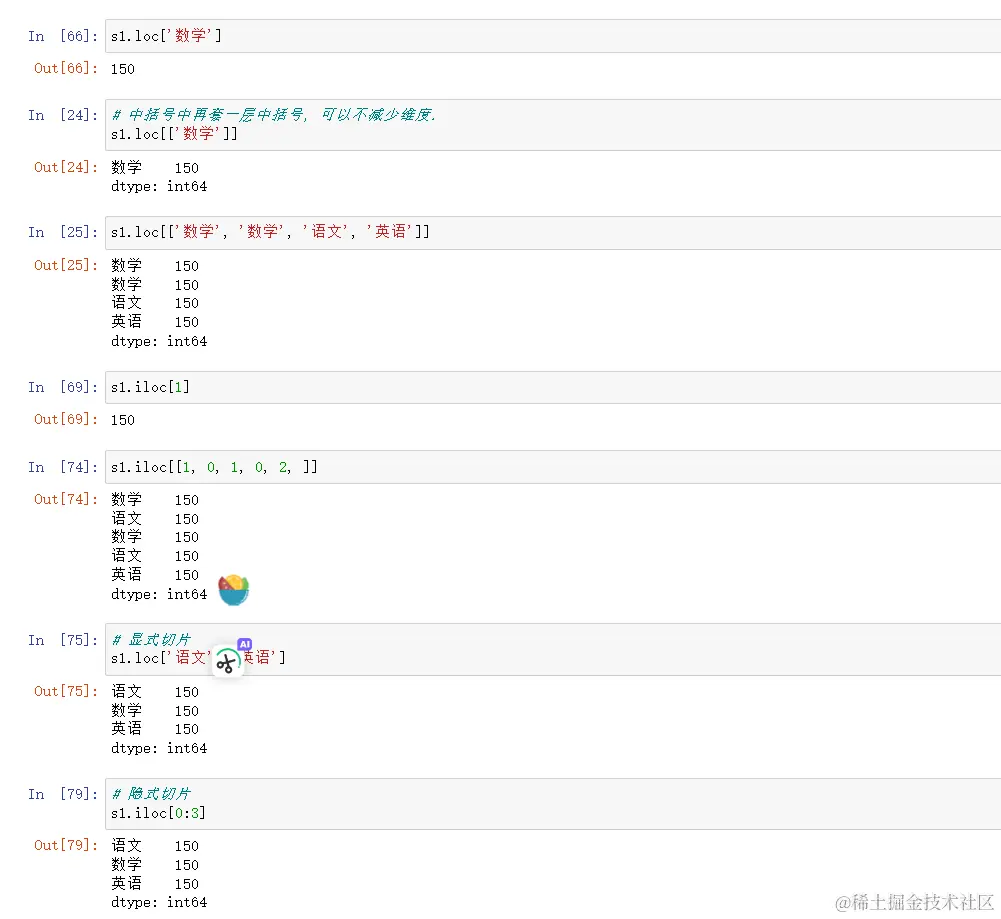The width and height of the screenshot is (1001, 919).
Task: Select the In [66] prompt
Action: coord(63,36)
